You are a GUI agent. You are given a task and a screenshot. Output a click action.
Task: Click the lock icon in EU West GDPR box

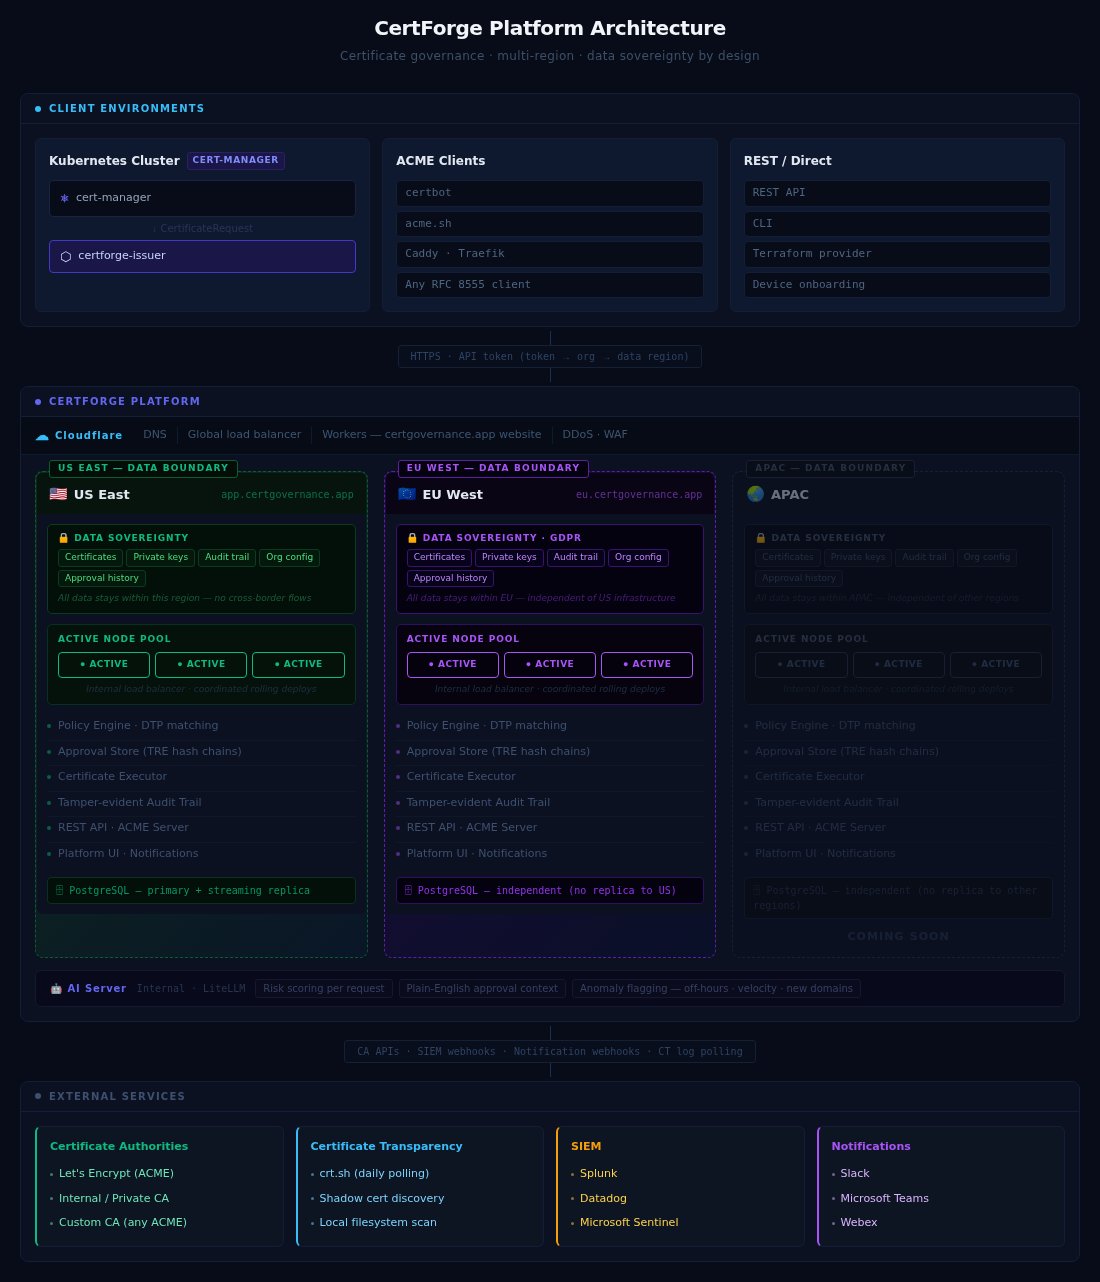tap(412, 538)
